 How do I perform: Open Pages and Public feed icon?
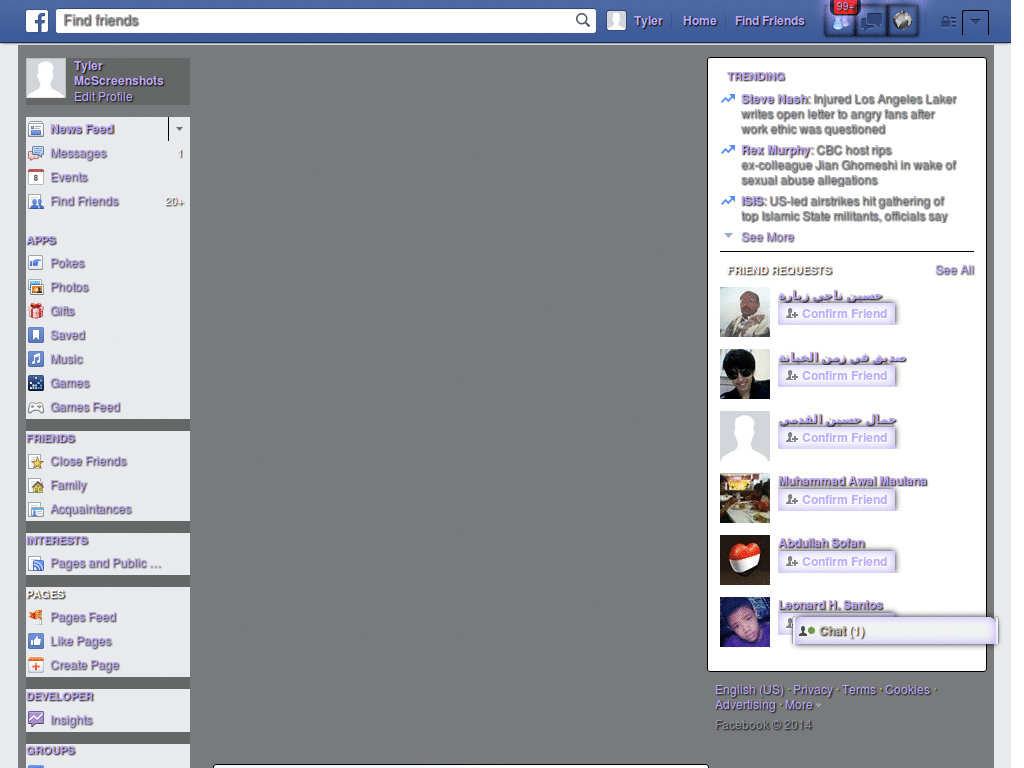tap(37, 564)
